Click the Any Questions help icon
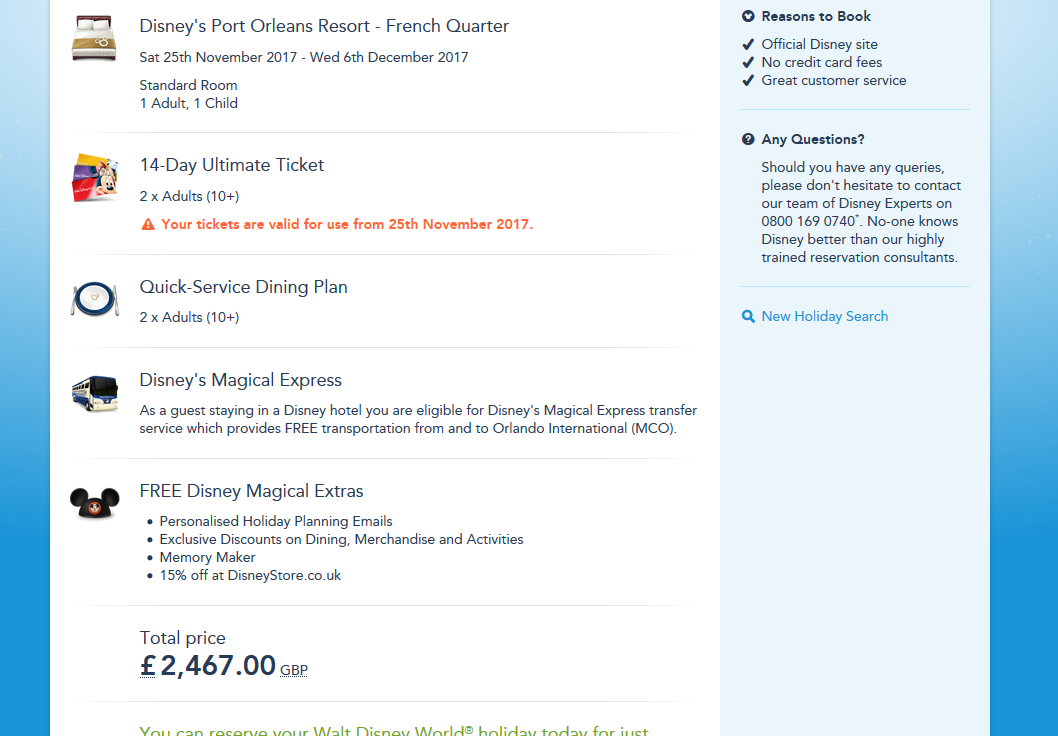1058x736 pixels. click(x=748, y=139)
